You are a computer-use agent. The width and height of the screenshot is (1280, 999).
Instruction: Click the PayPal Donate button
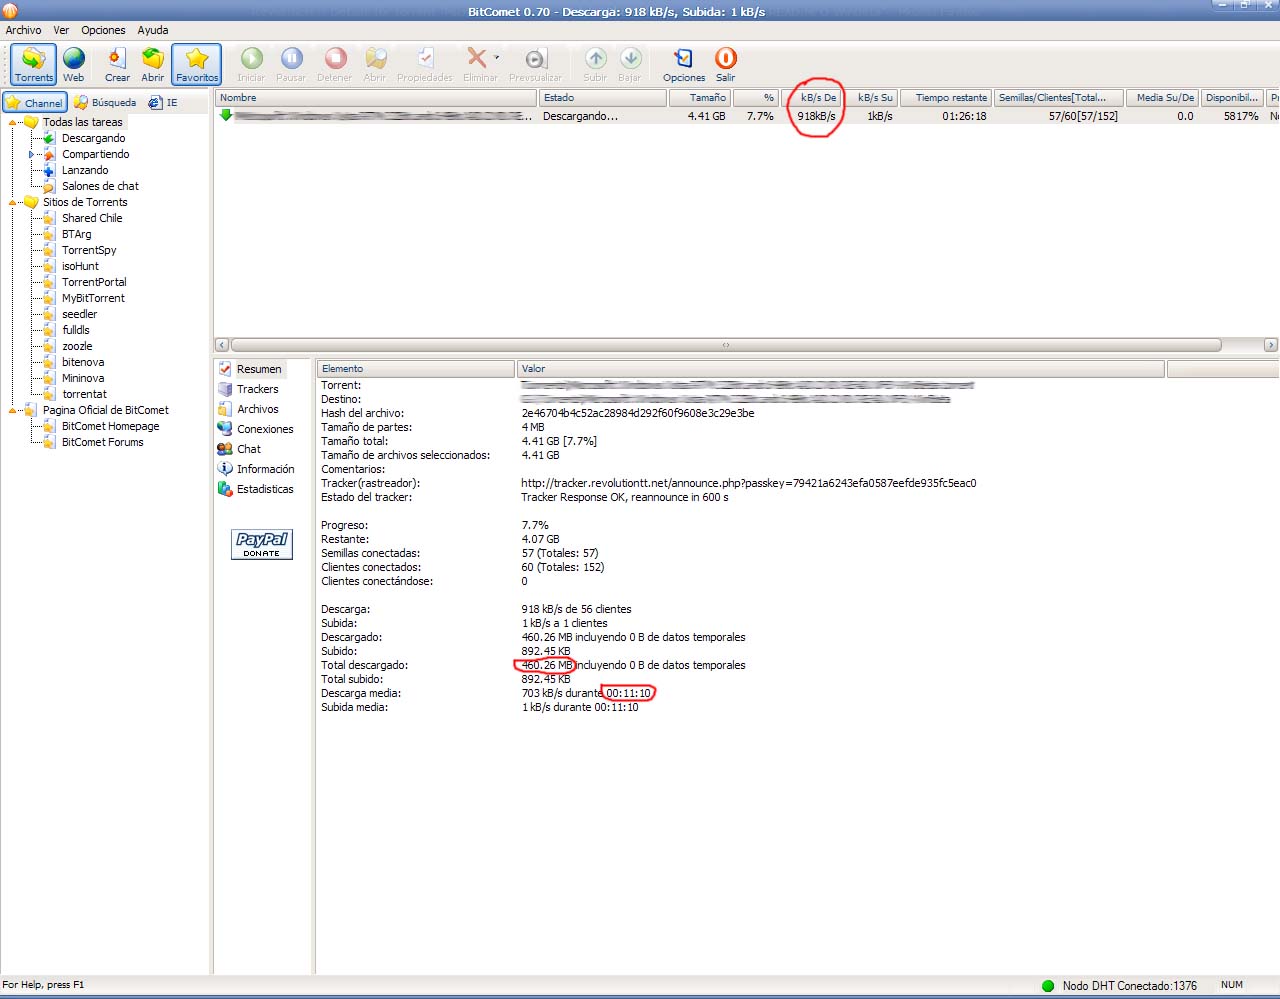(x=262, y=544)
